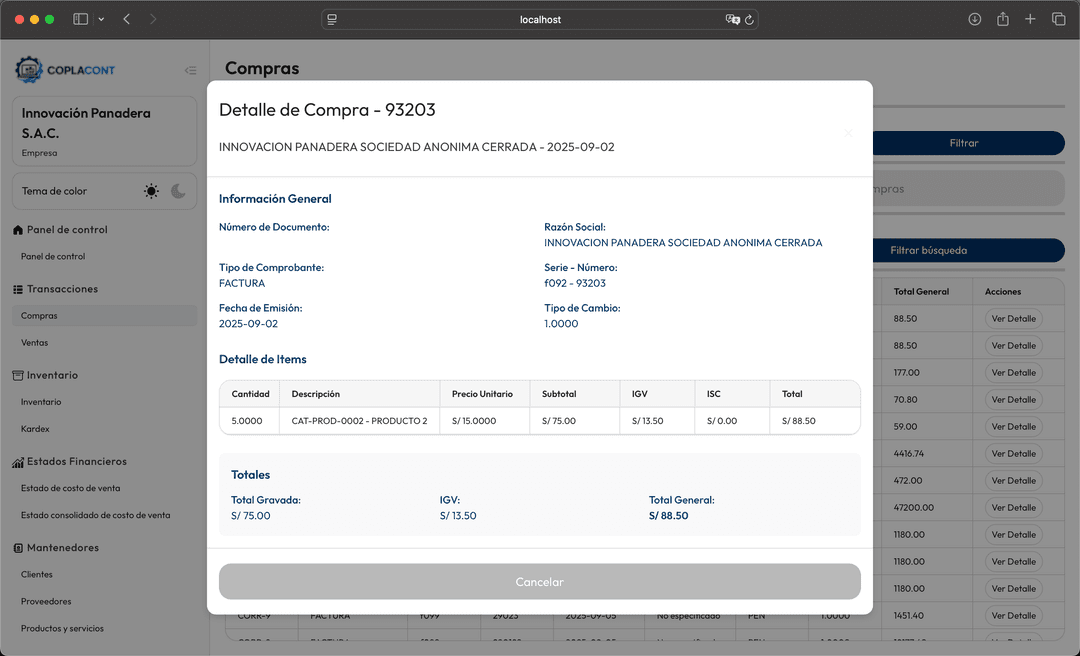Click the Transacciones section icon
The height and width of the screenshot is (656, 1080).
[x=16, y=288]
